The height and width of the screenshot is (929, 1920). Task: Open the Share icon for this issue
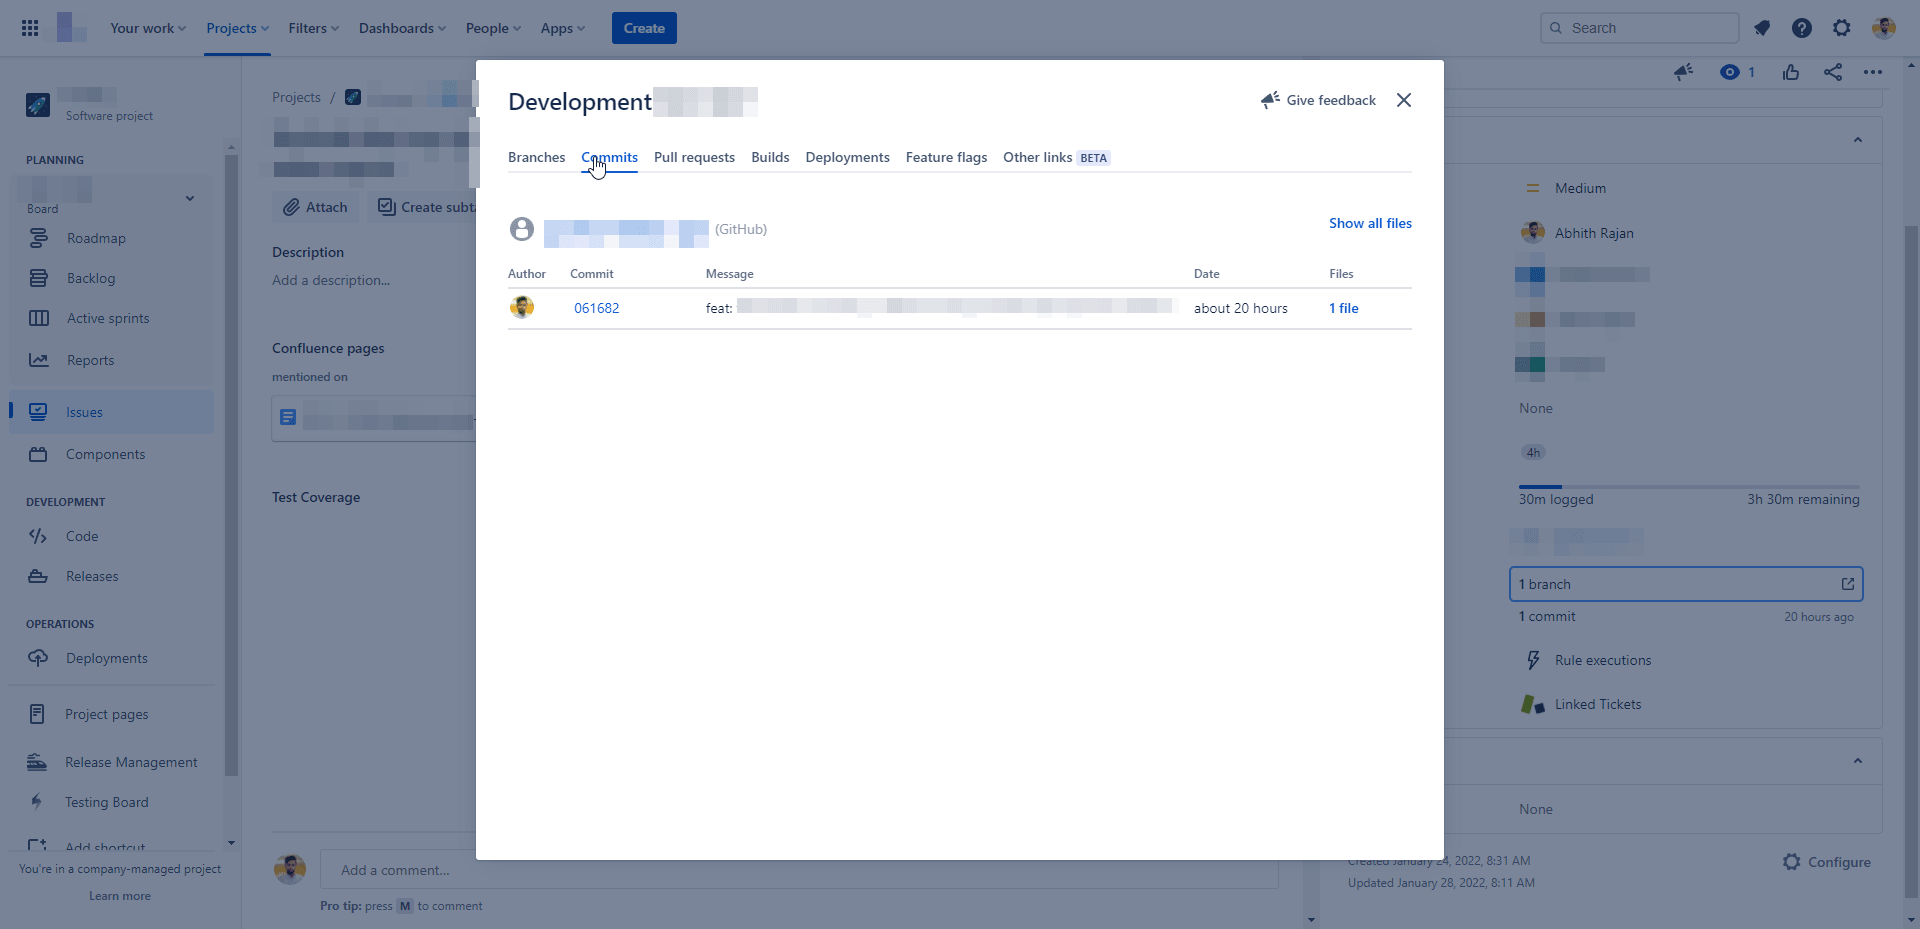[1834, 72]
